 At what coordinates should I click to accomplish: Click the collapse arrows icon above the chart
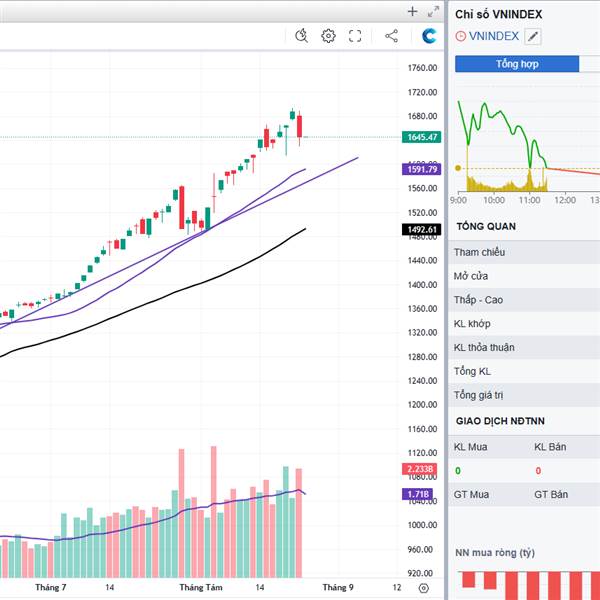(433, 12)
